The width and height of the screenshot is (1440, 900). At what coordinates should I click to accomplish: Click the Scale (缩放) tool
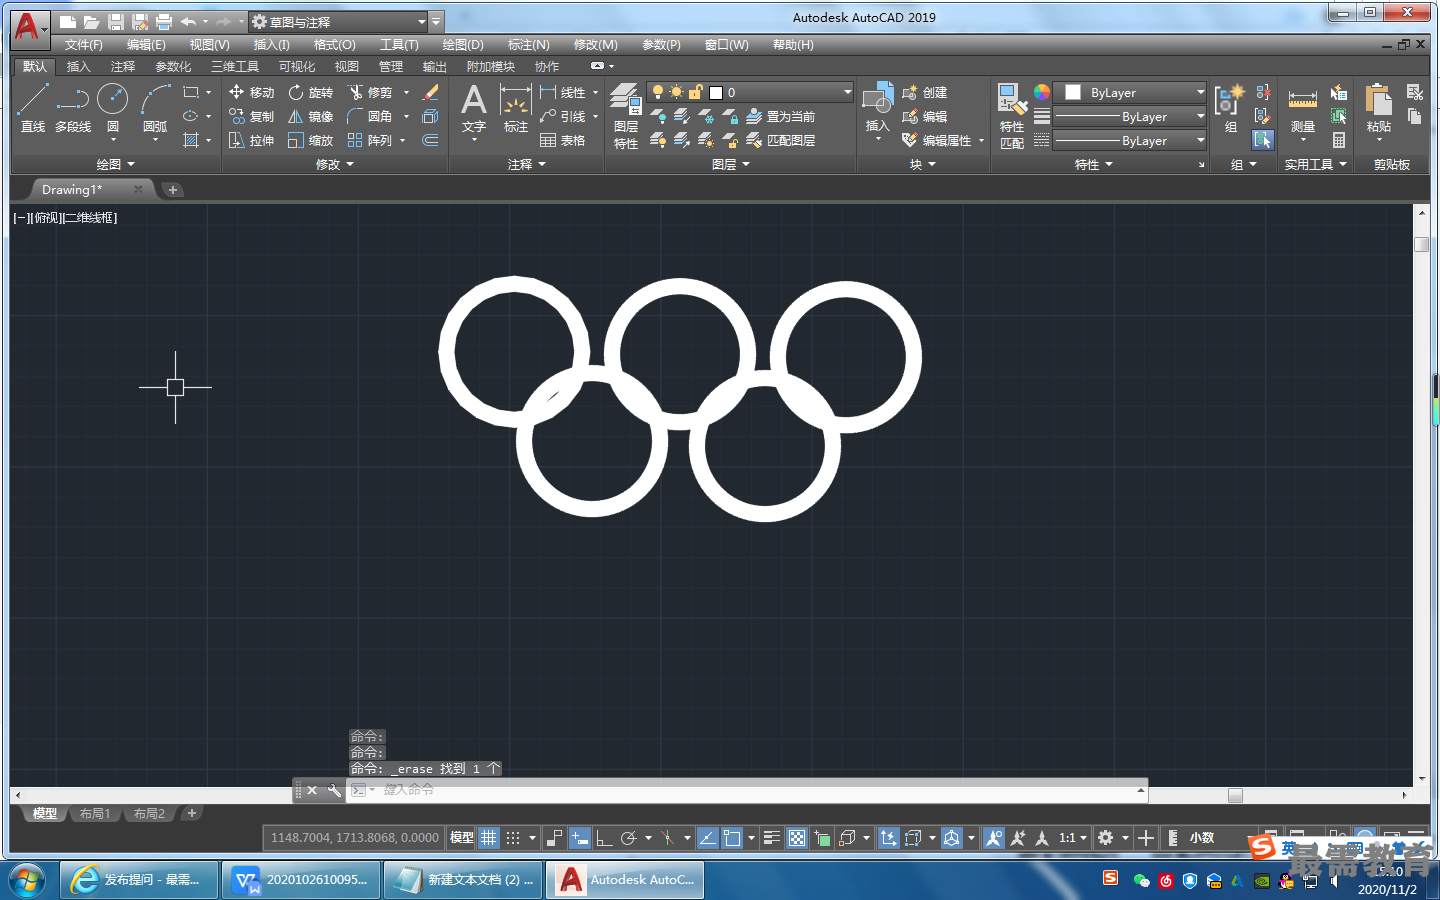click(310, 140)
